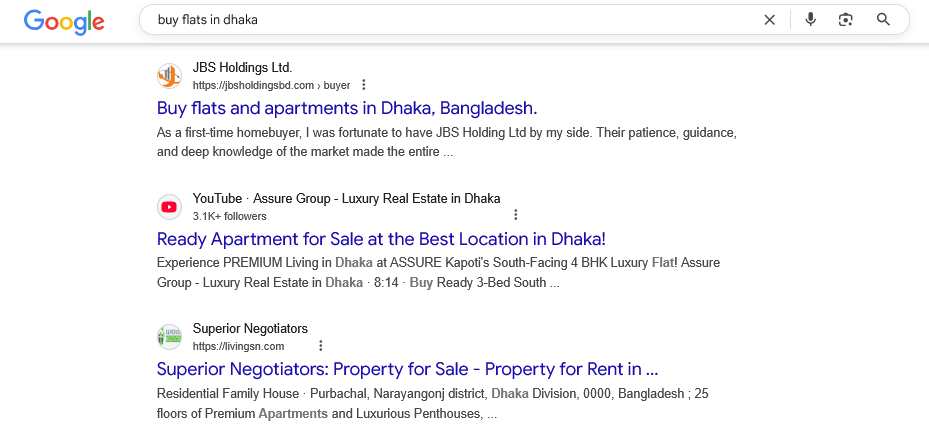Open more options for YouTube result
929x437 pixels.
[x=516, y=215]
